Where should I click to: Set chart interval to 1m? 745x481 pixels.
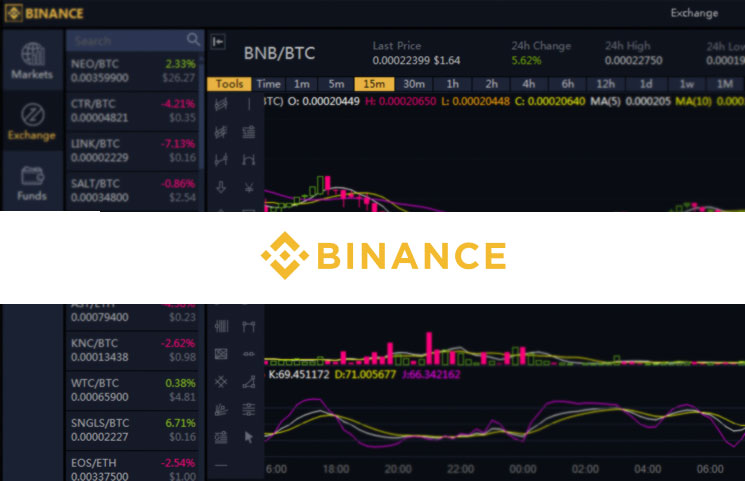click(x=302, y=84)
